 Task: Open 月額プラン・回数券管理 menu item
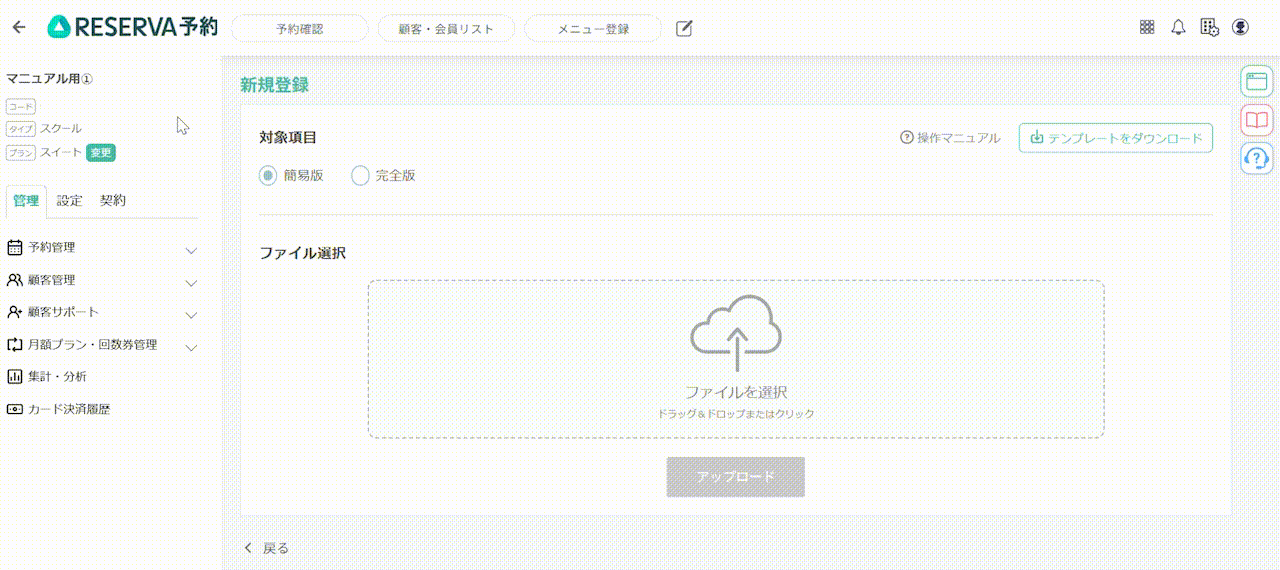click(x=93, y=344)
